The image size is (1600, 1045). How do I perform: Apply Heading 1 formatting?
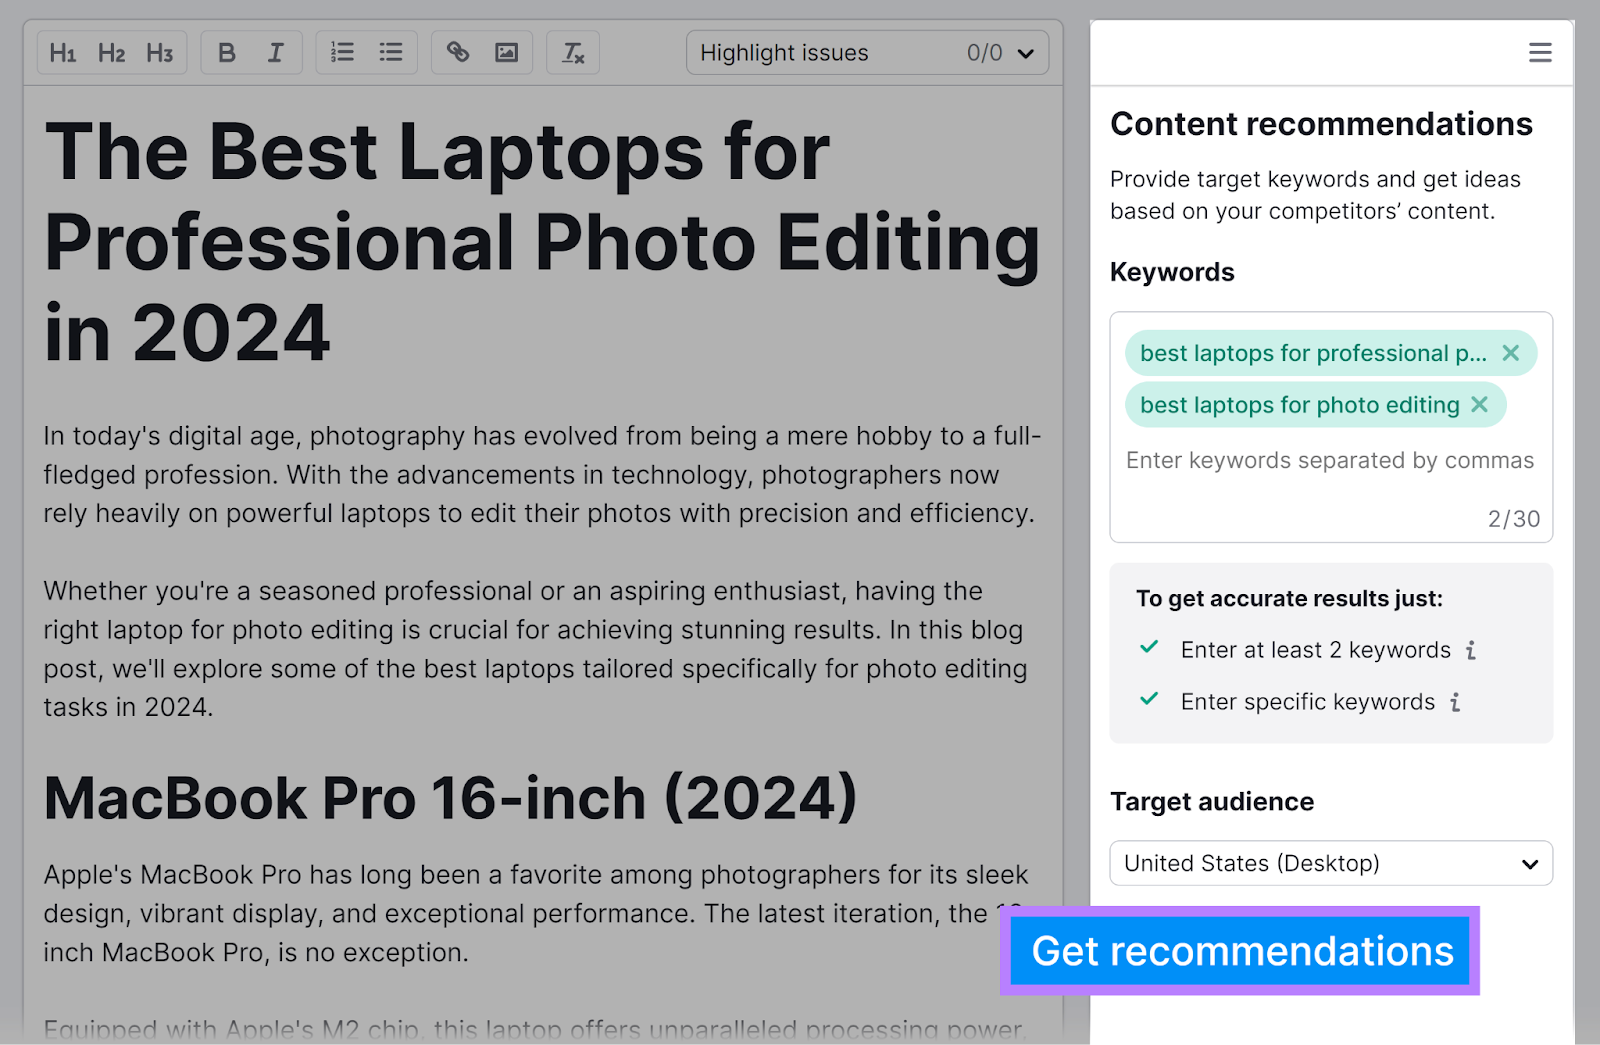click(x=62, y=52)
